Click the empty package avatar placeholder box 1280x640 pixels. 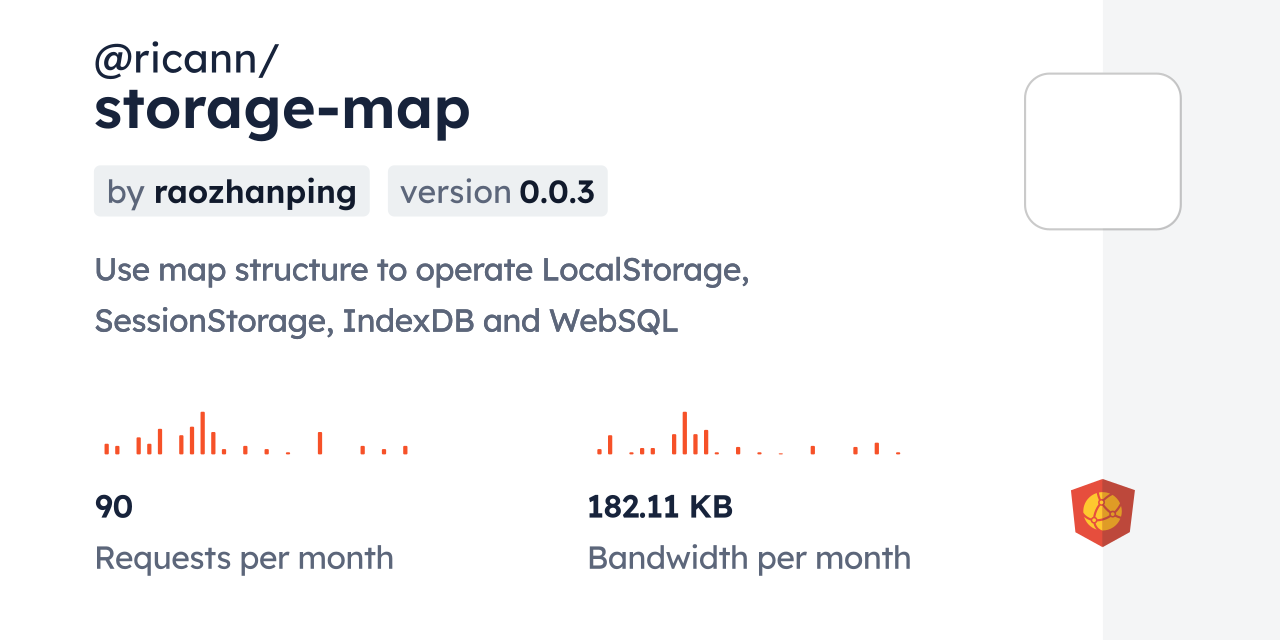pos(1103,151)
